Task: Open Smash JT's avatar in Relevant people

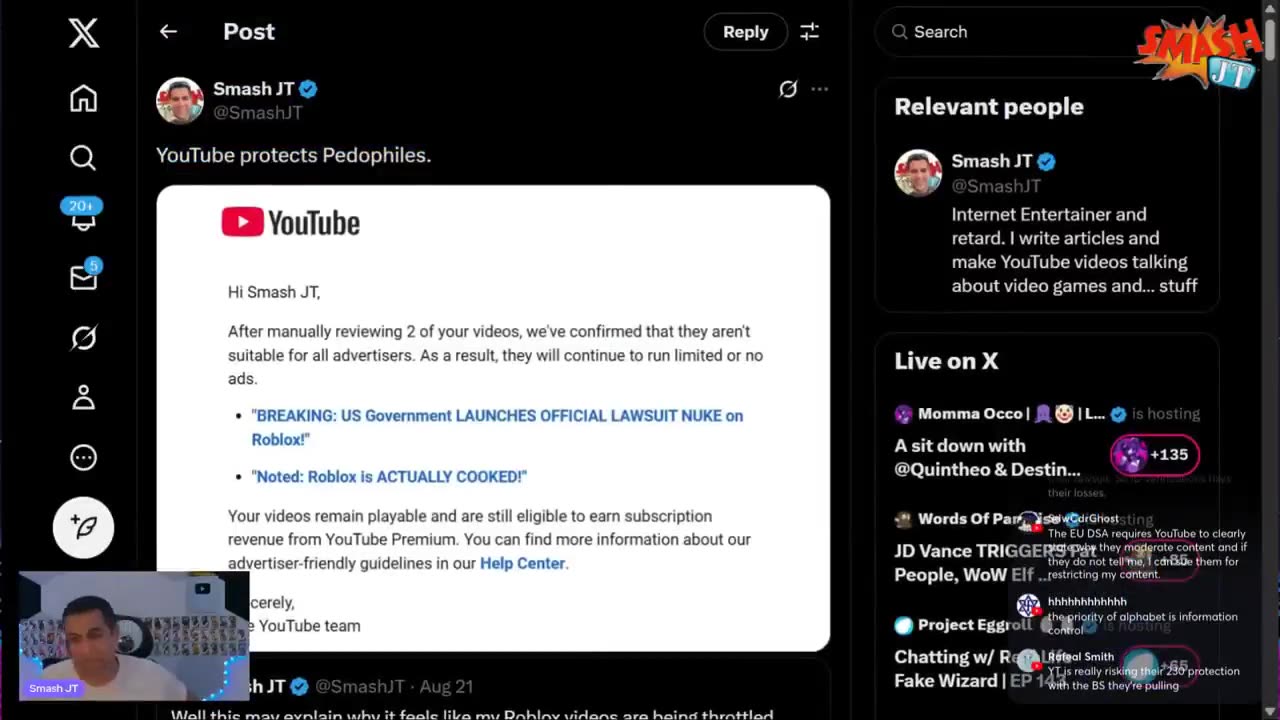Action: (917, 173)
